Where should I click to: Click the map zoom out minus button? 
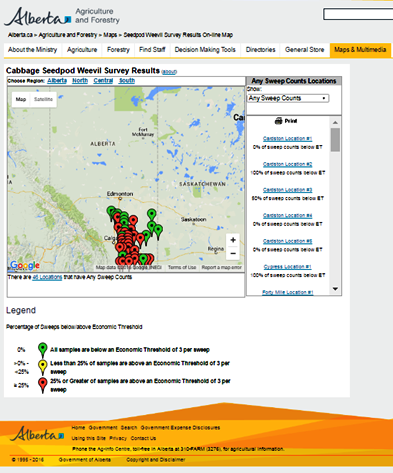[x=233, y=253]
